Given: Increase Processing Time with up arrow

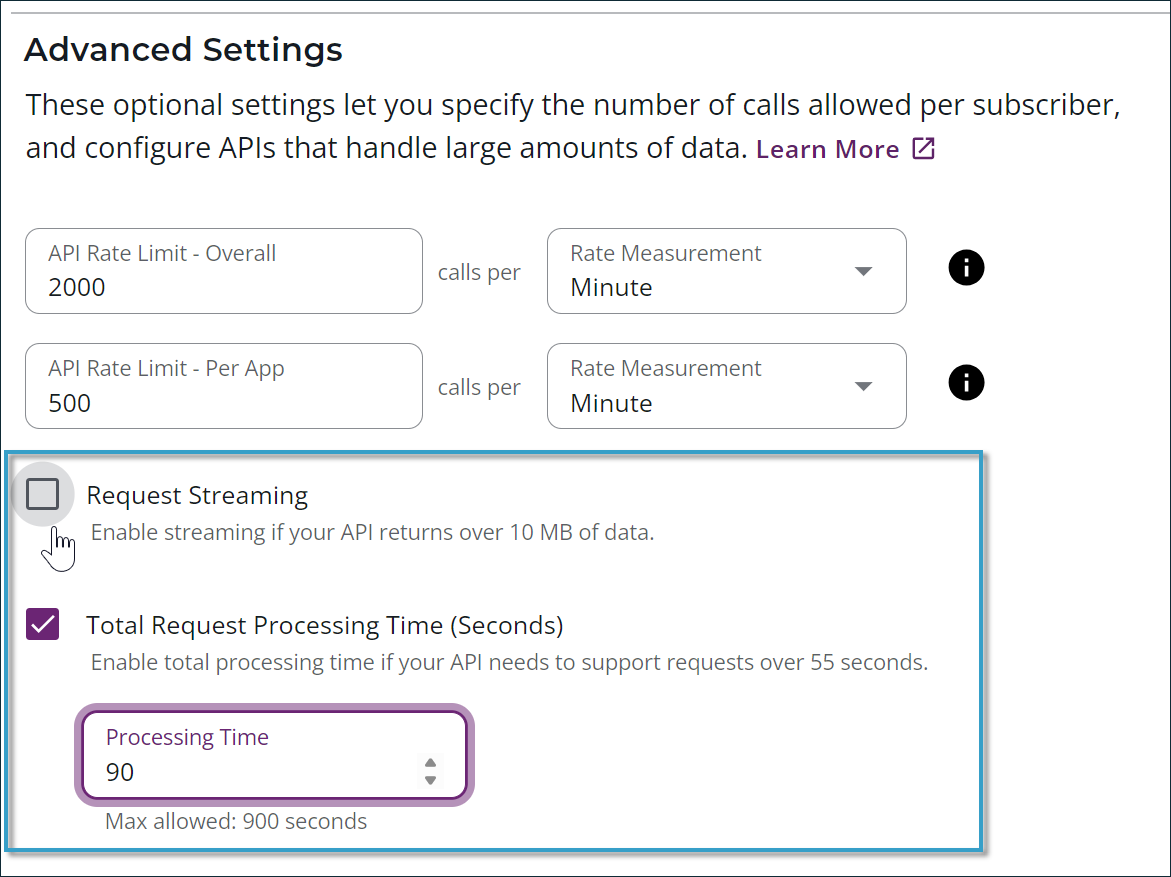Looking at the screenshot, I should coord(431,764).
